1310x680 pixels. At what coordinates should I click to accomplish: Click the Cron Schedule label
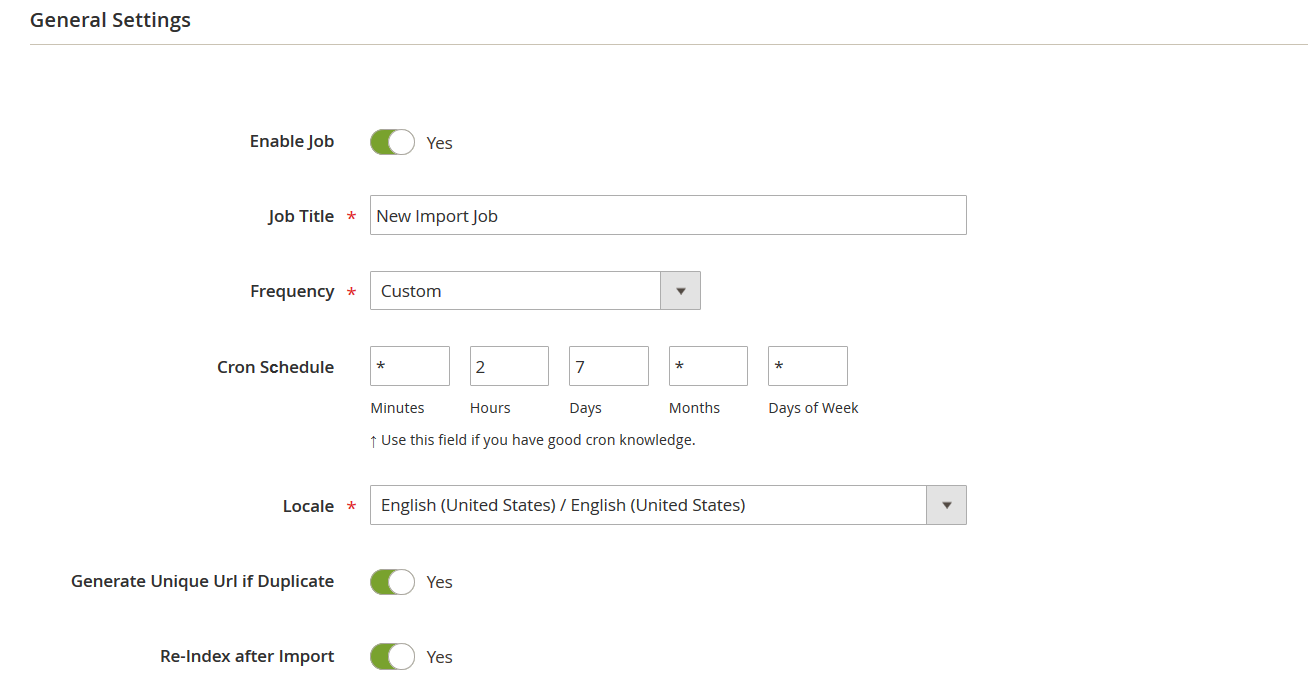pos(275,366)
